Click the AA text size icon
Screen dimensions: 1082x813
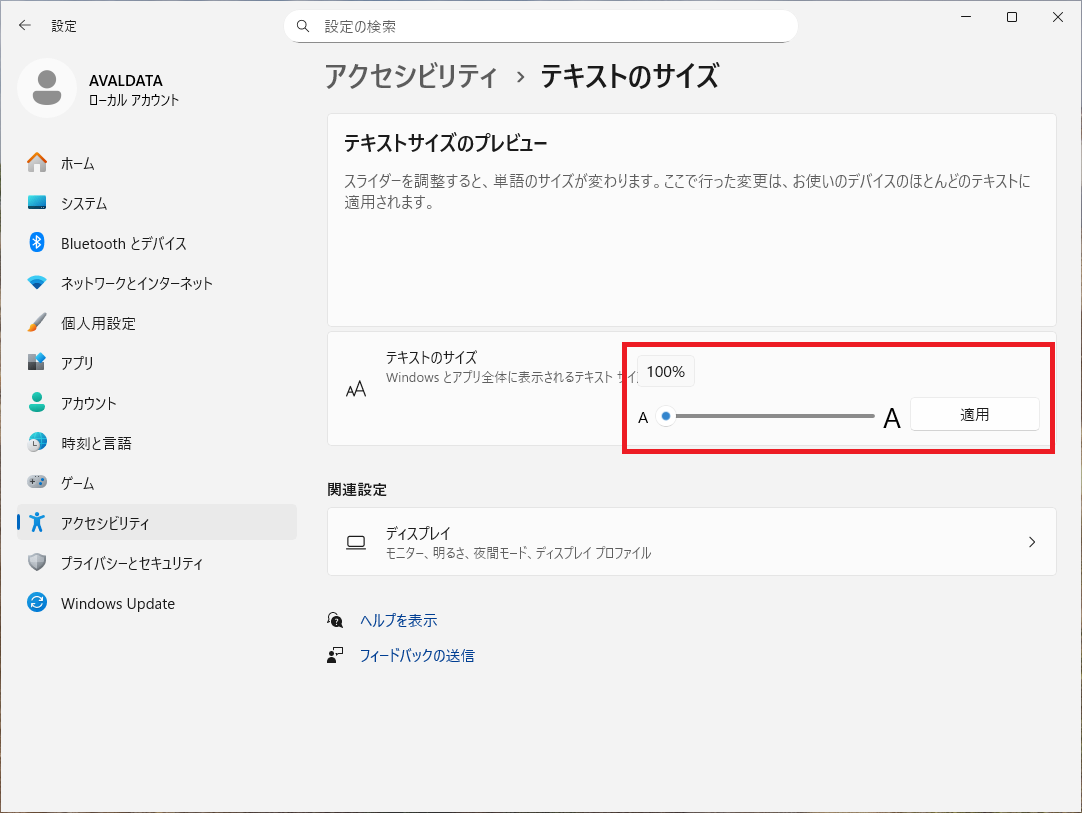coord(355,390)
